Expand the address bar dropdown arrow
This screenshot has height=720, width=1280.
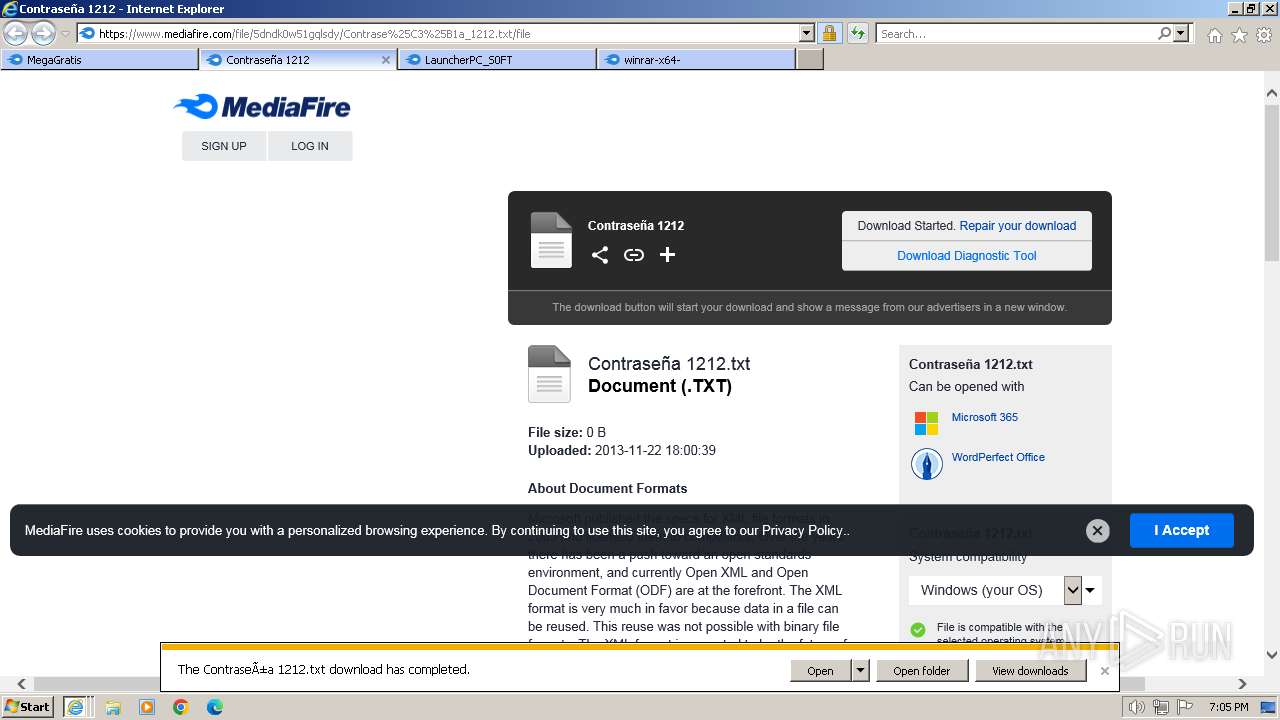[x=807, y=33]
